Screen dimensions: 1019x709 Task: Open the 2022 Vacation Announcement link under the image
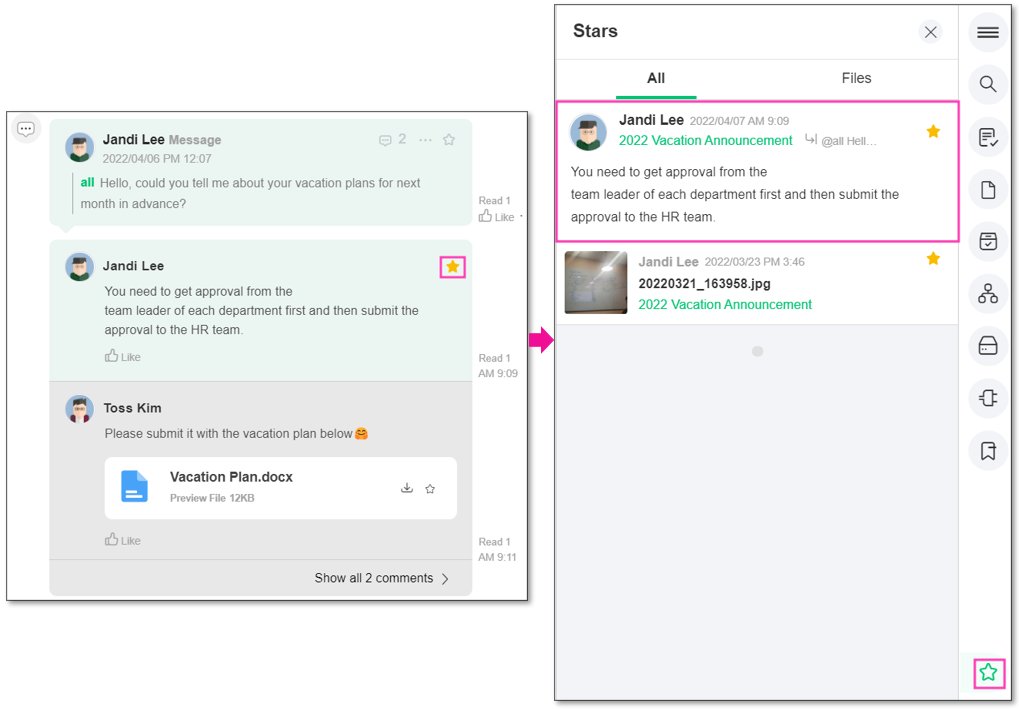coord(725,304)
